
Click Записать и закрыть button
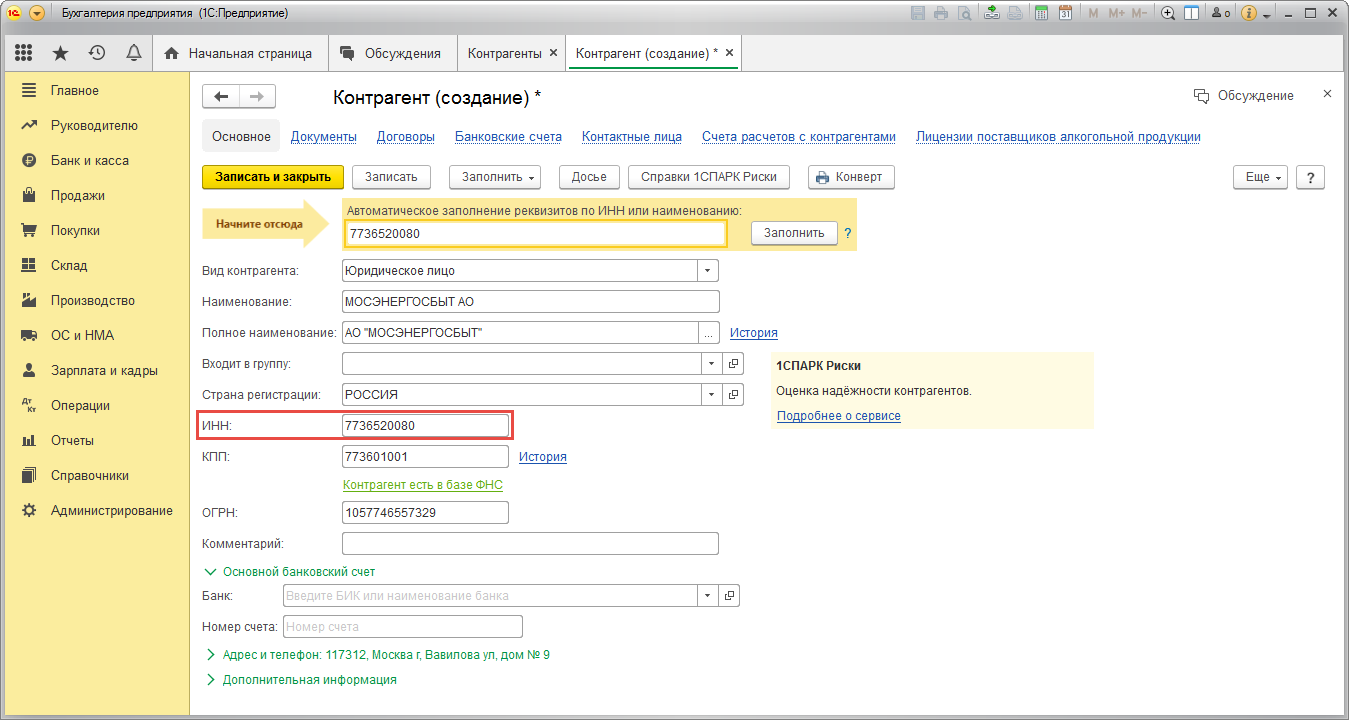[273, 177]
